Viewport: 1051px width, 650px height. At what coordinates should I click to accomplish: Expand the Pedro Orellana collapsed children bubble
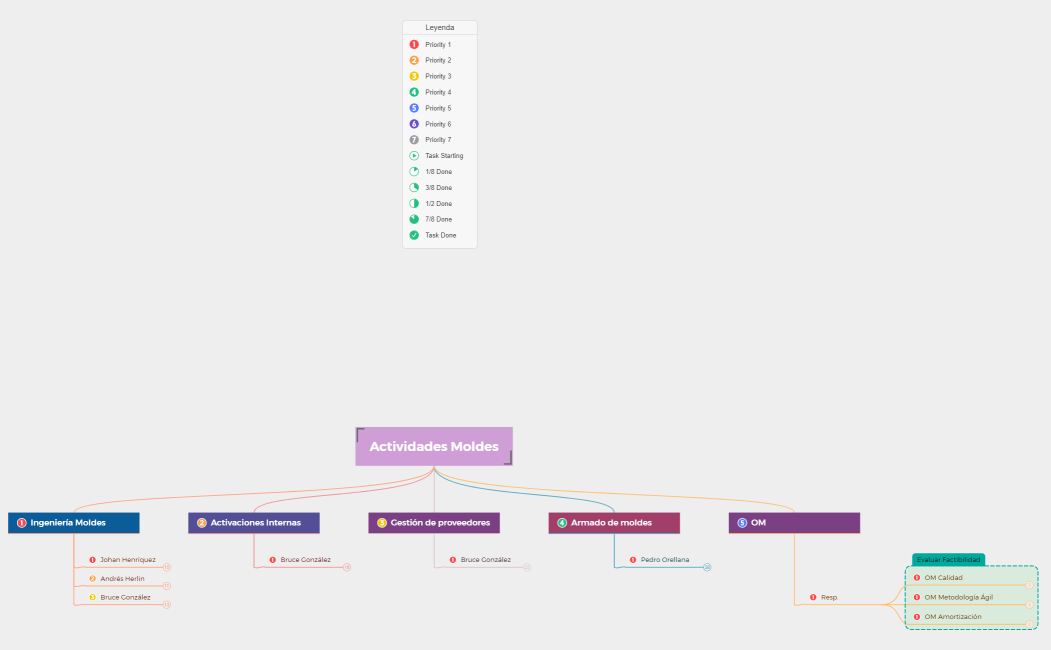(707, 567)
